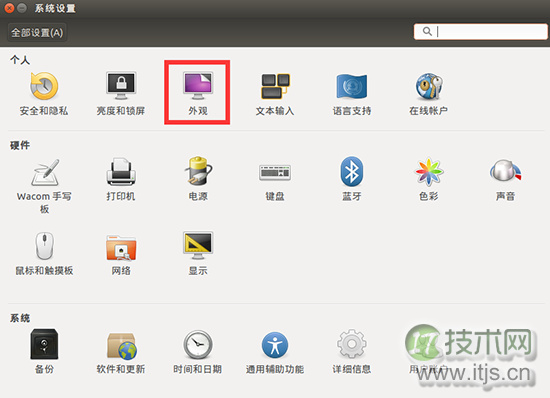
Task: Open Mouse & Touchpad (鼠标和触摸板) settings
Action: [x=44, y=254]
